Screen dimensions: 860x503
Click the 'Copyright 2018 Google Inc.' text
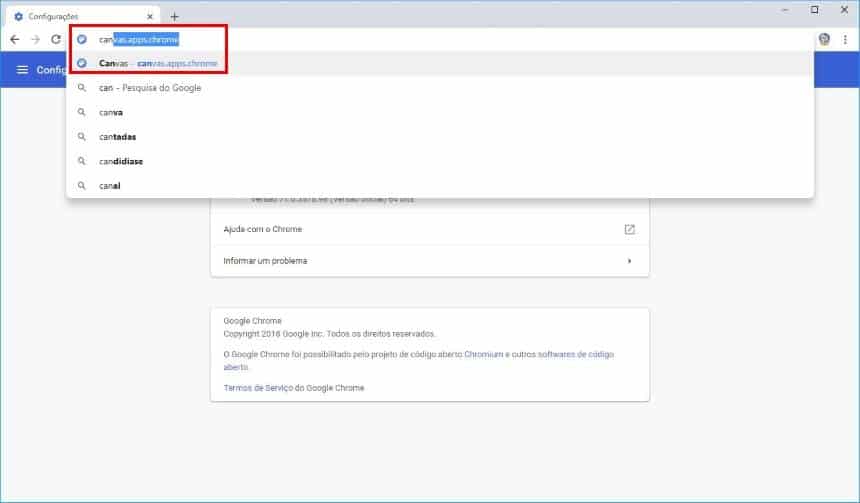point(274,334)
